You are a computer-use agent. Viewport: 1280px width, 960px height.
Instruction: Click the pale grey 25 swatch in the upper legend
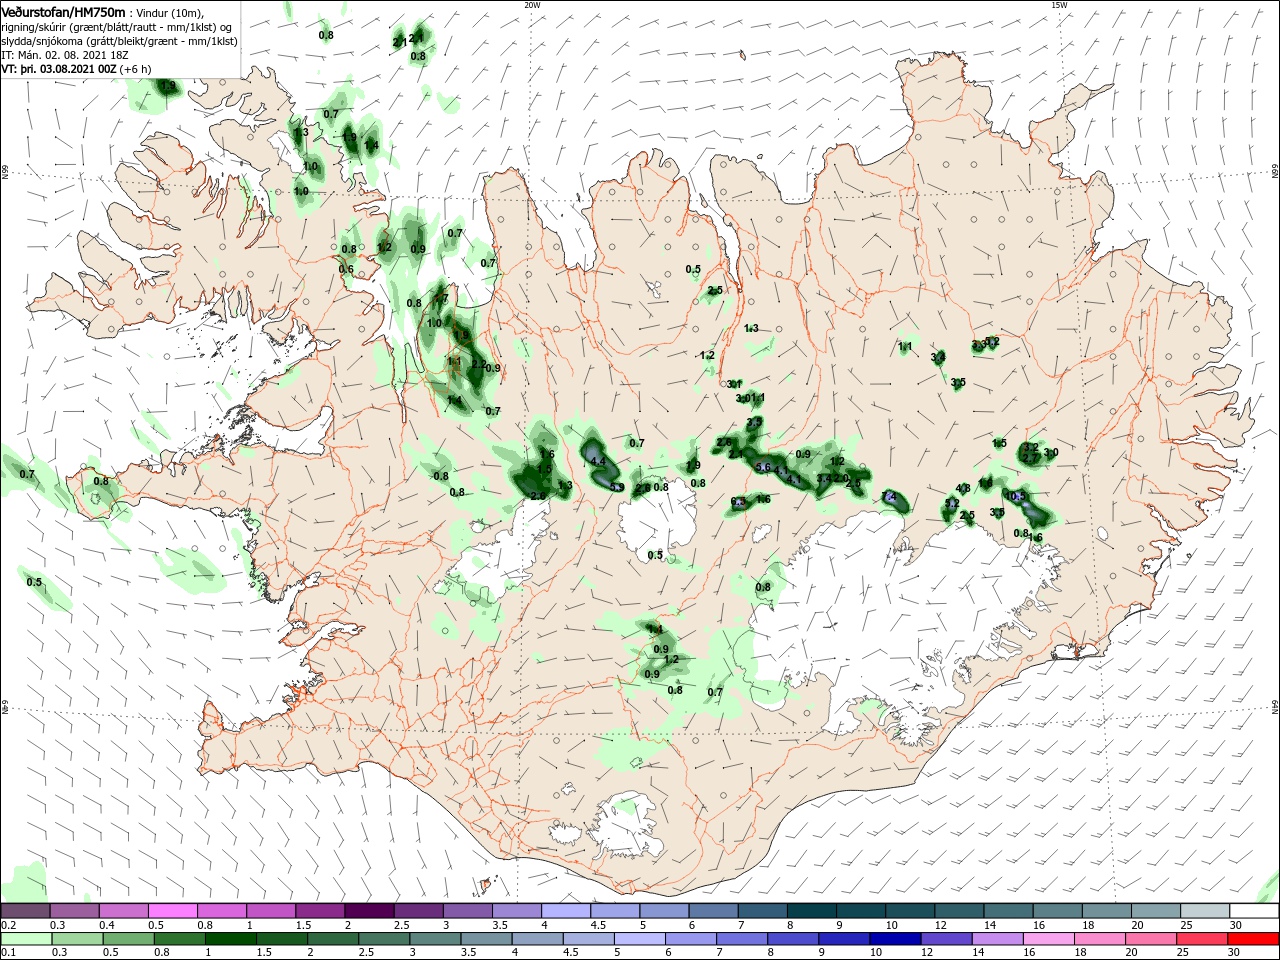click(1205, 911)
